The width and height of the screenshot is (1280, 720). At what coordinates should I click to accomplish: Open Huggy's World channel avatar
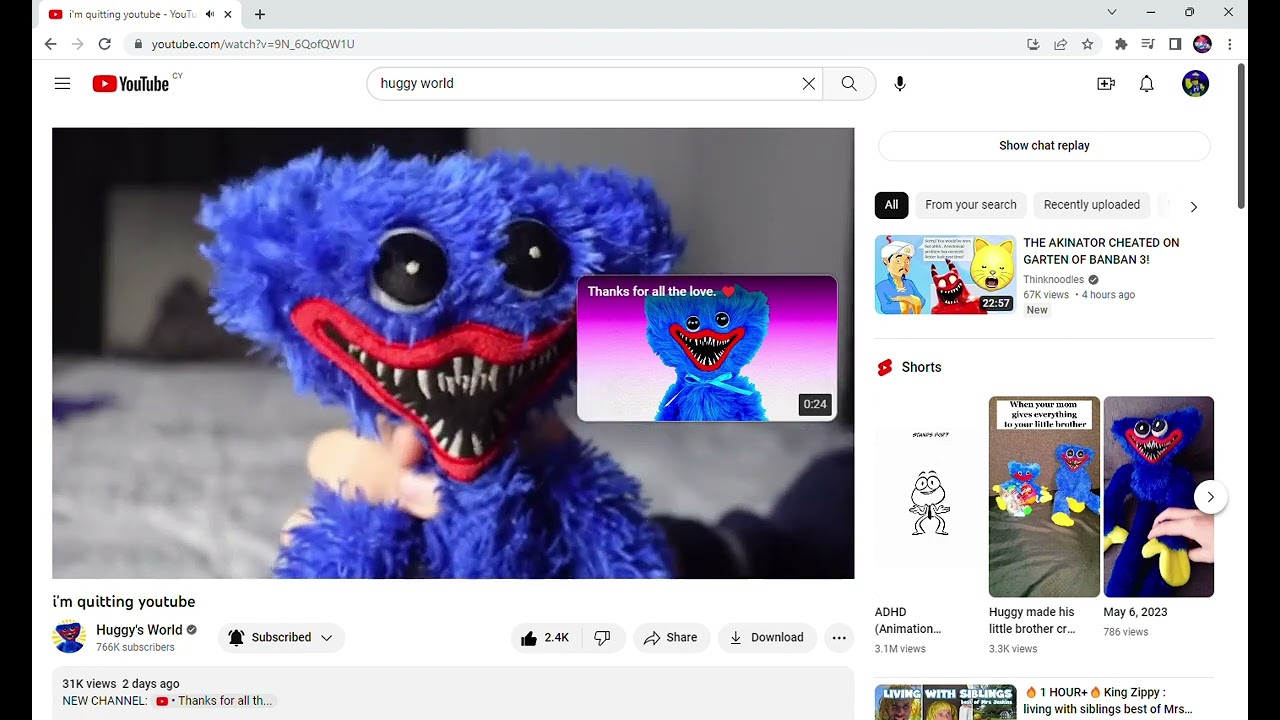(69, 637)
